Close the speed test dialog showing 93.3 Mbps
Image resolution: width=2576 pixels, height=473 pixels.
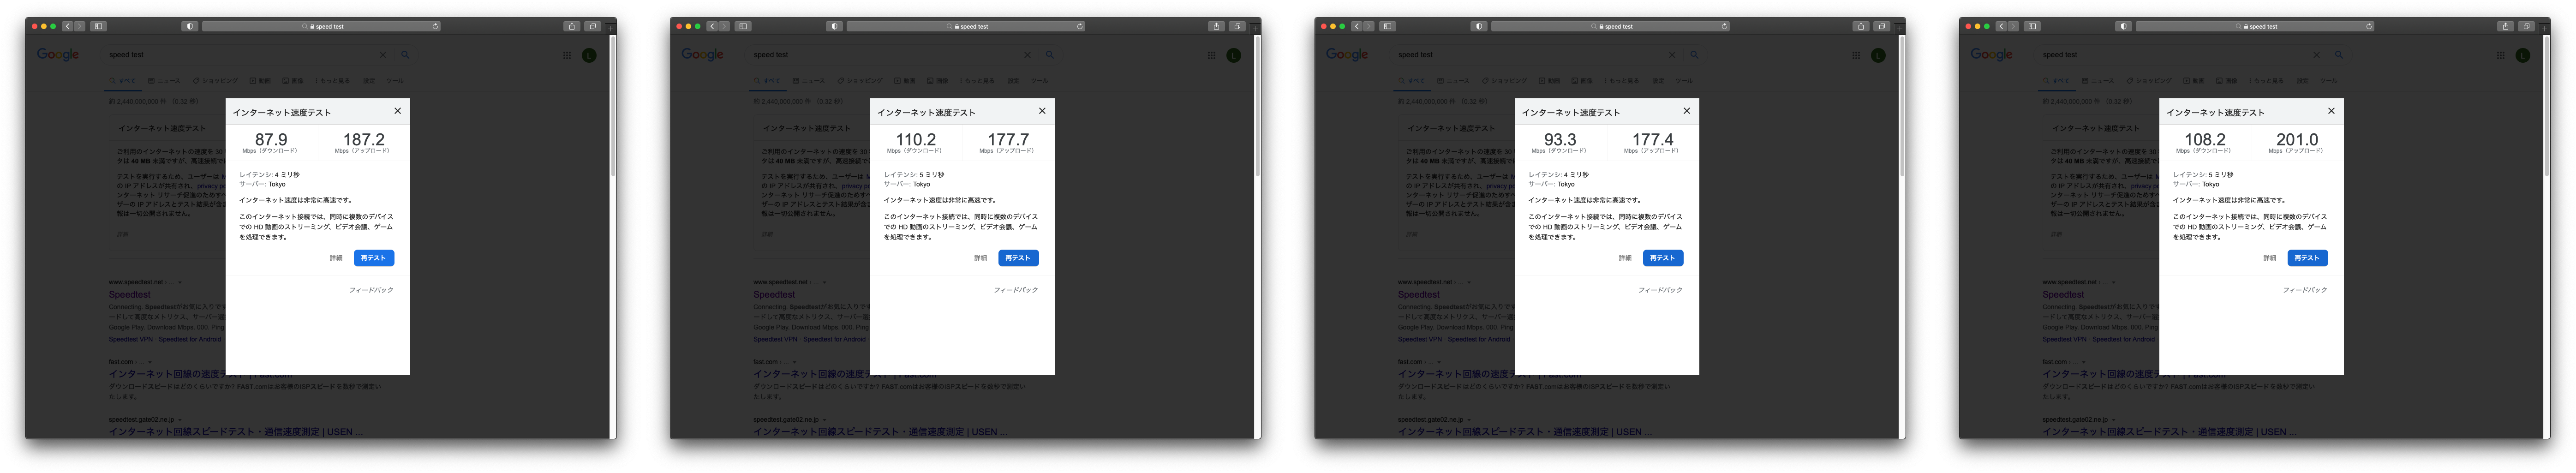[x=1686, y=111]
